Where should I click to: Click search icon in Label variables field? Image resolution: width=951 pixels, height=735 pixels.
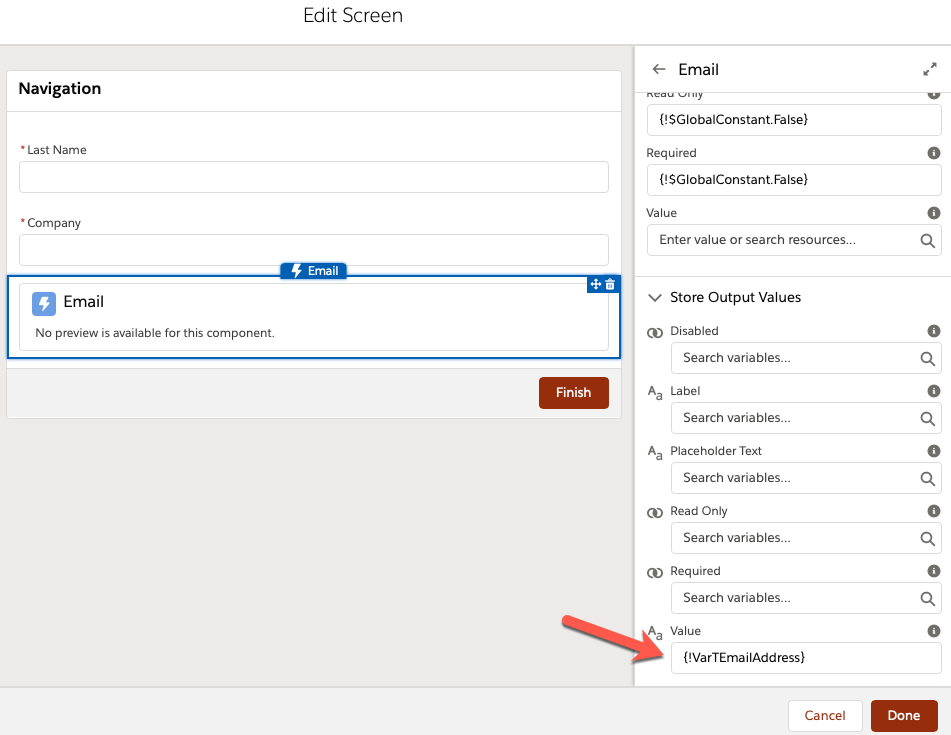tap(927, 418)
